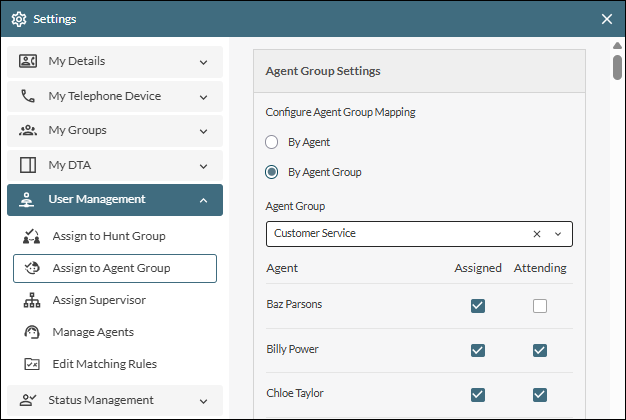
Task: Click the Manage Agents headset icon
Action: (x=31, y=332)
